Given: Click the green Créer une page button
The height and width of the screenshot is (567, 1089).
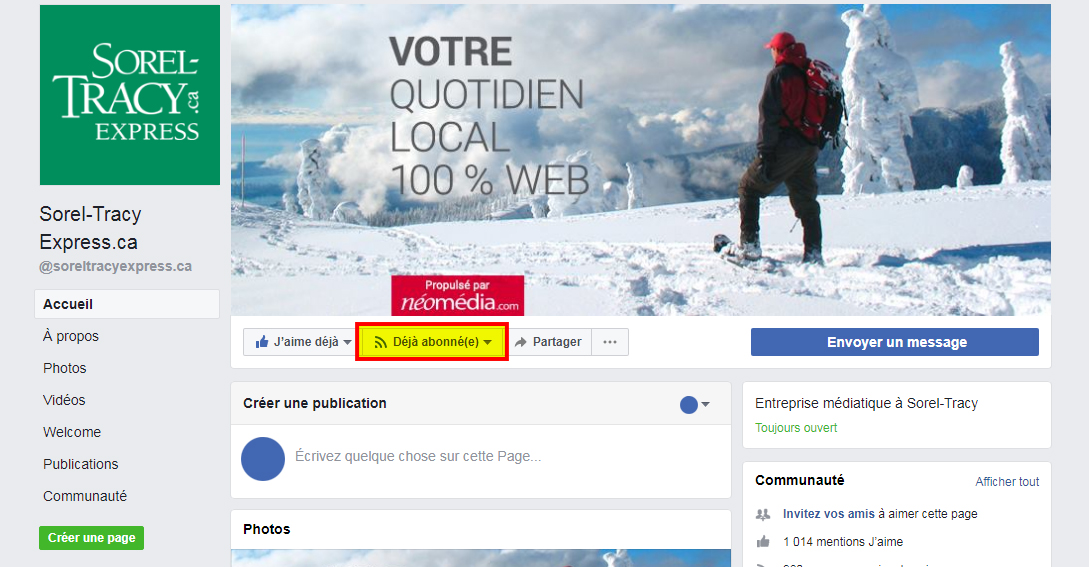Looking at the screenshot, I should pos(92,538).
